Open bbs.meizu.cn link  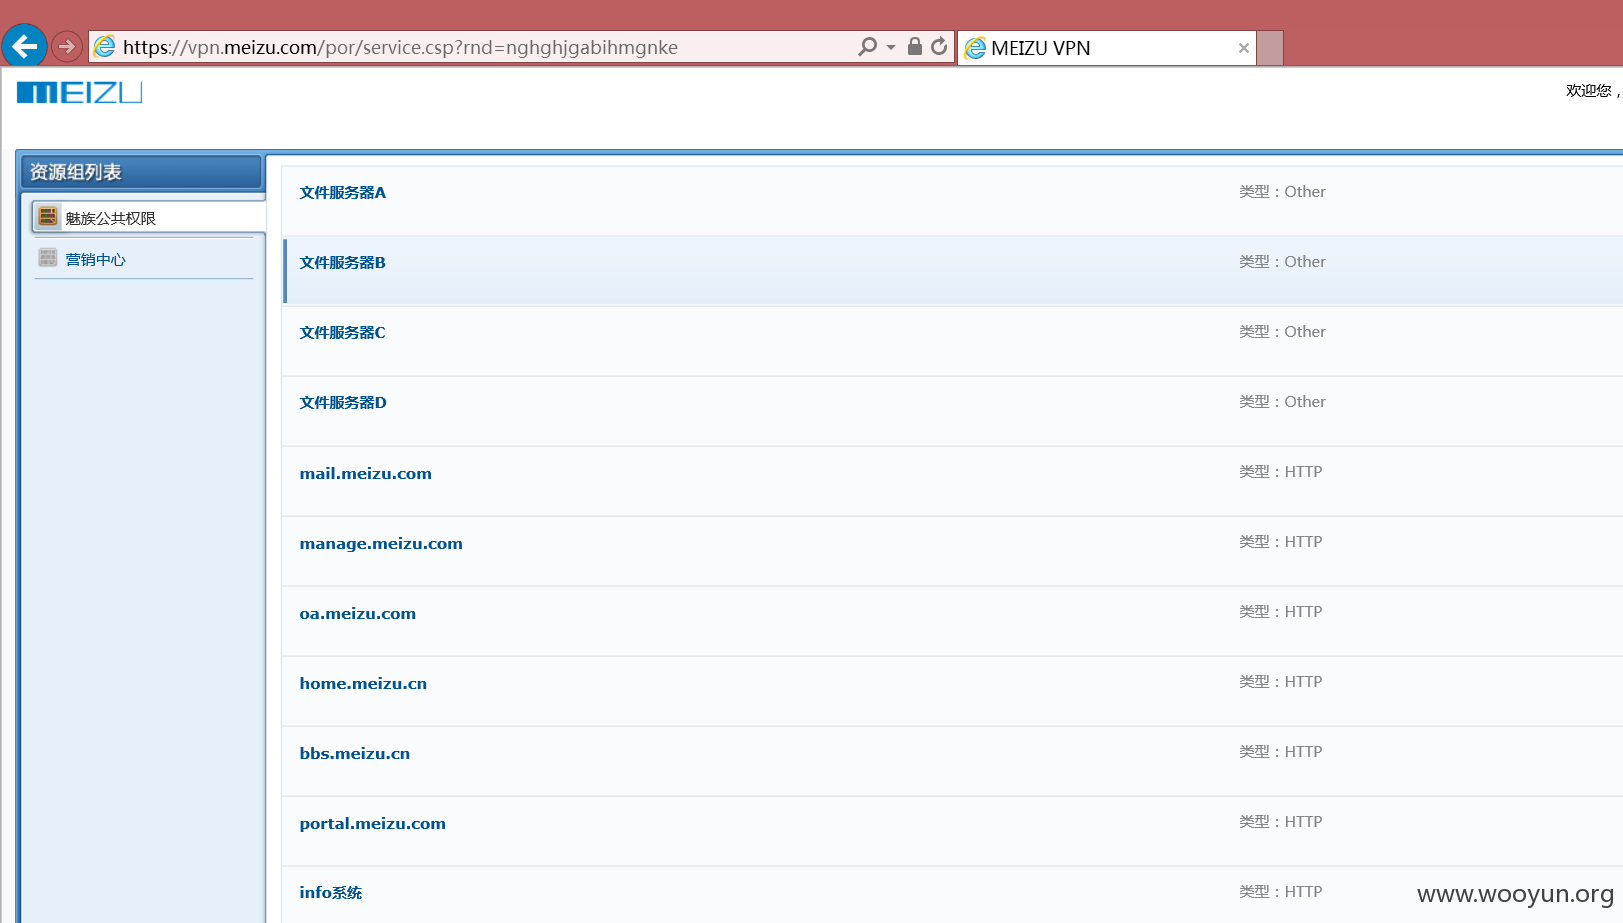pos(355,753)
